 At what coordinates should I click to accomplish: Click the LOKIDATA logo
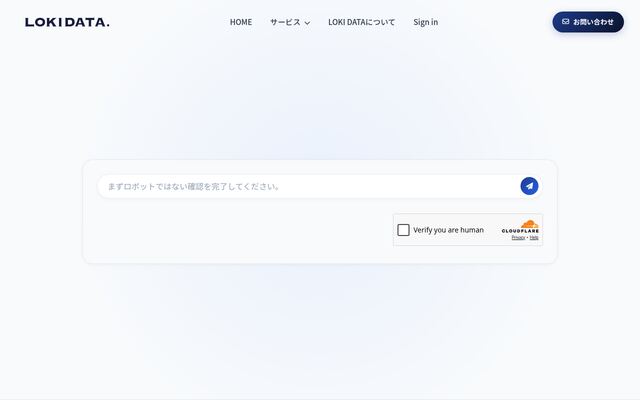pyautogui.click(x=67, y=22)
